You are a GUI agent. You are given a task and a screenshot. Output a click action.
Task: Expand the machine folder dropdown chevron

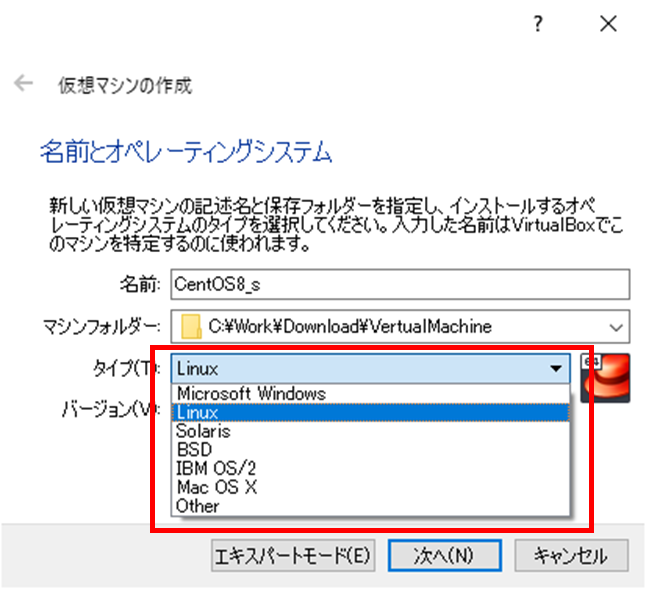[616, 327]
